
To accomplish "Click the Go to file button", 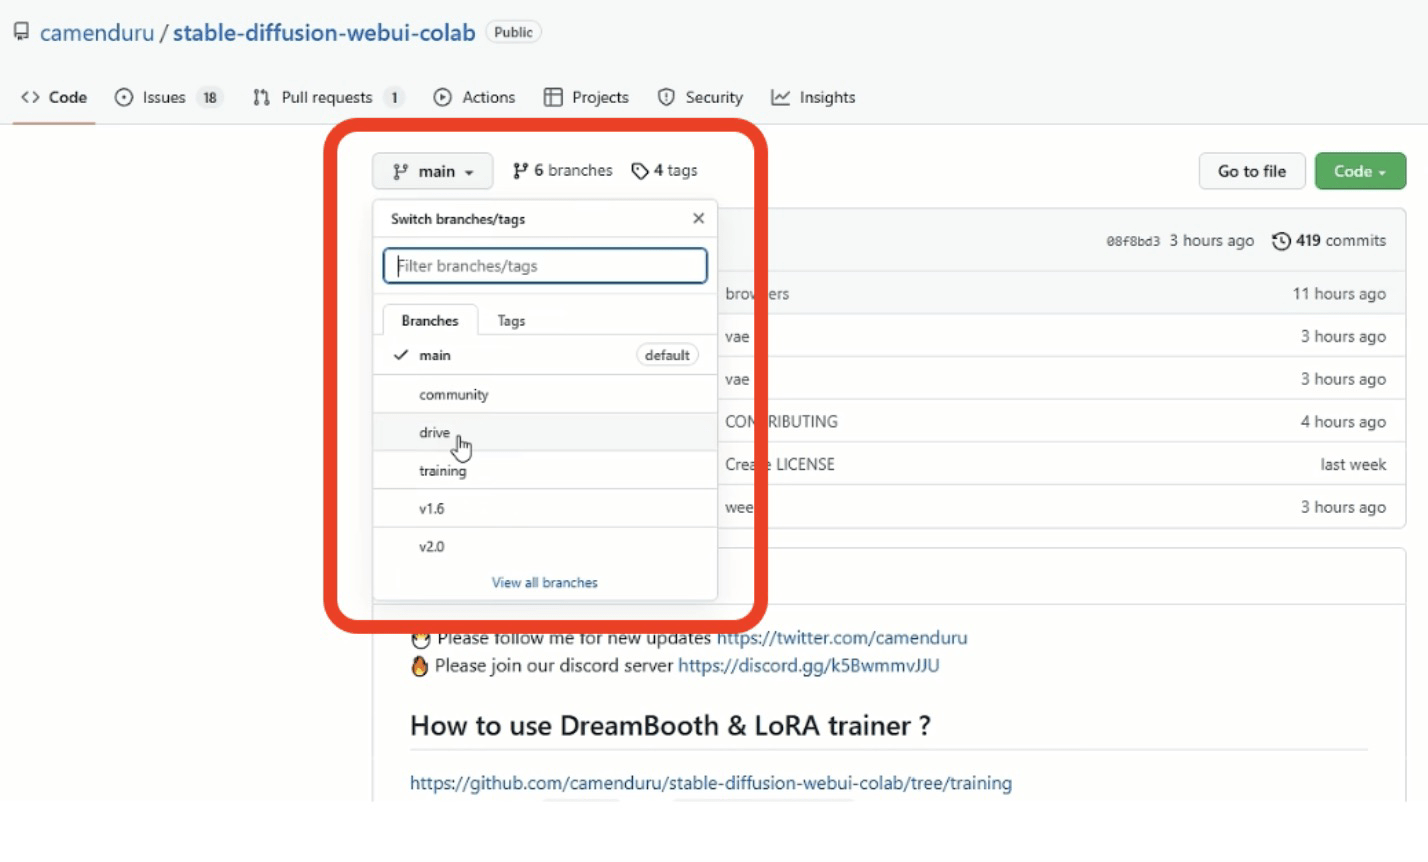I will pos(1251,171).
